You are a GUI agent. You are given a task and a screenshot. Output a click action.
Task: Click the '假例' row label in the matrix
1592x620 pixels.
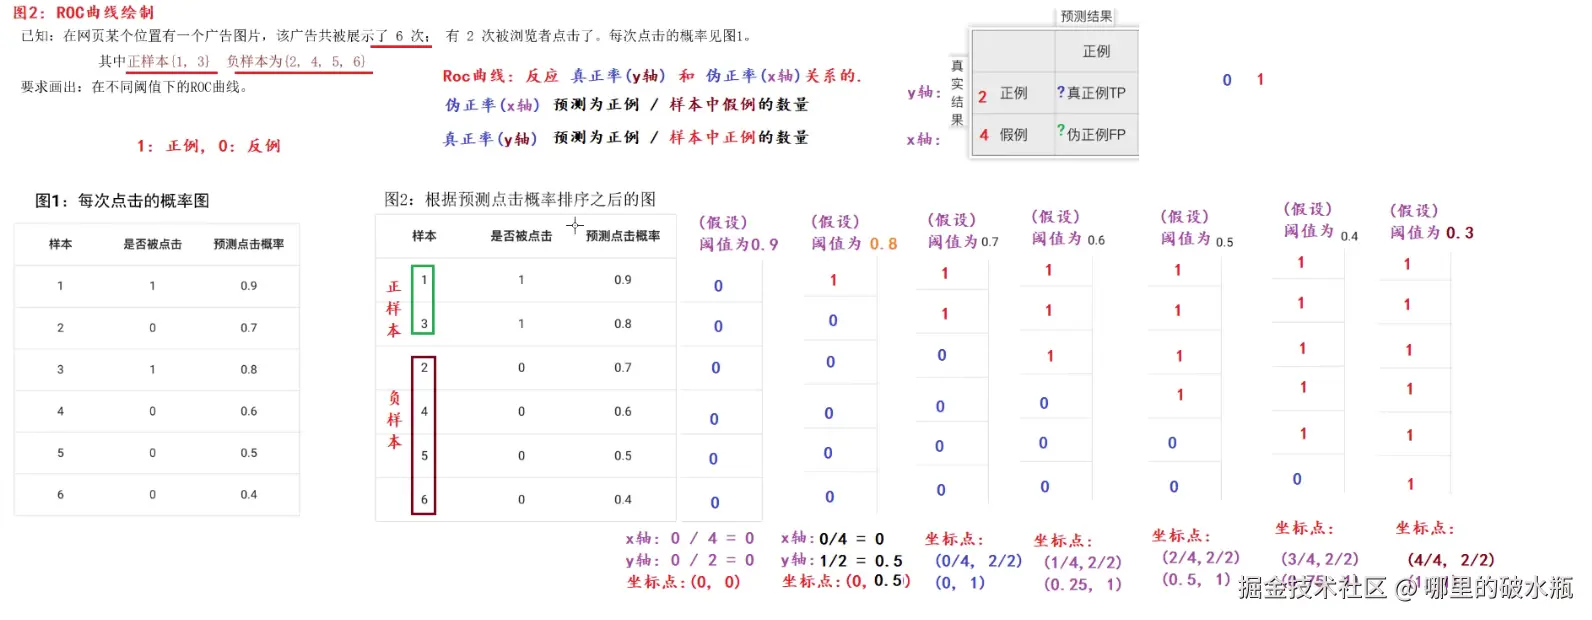point(1013,134)
